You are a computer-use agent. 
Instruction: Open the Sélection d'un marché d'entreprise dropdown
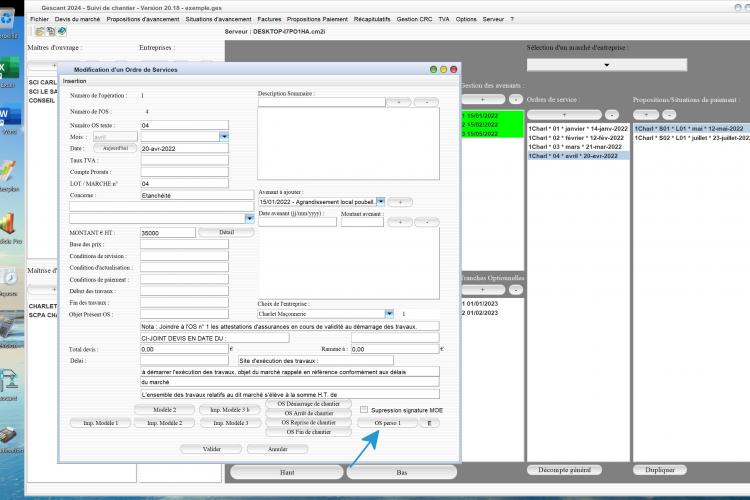coord(607,65)
